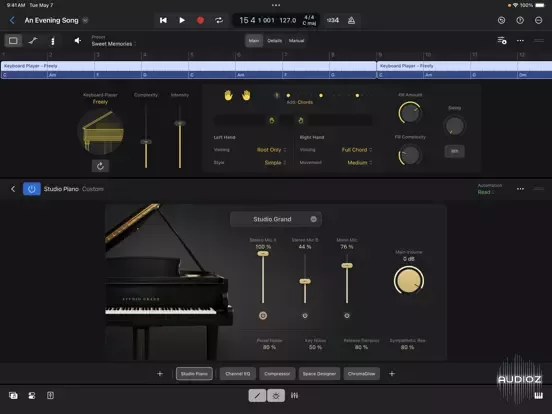The height and width of the screenshot is (414, 552).
Task: Toggle the left hand icon
Action: (228, 95)
